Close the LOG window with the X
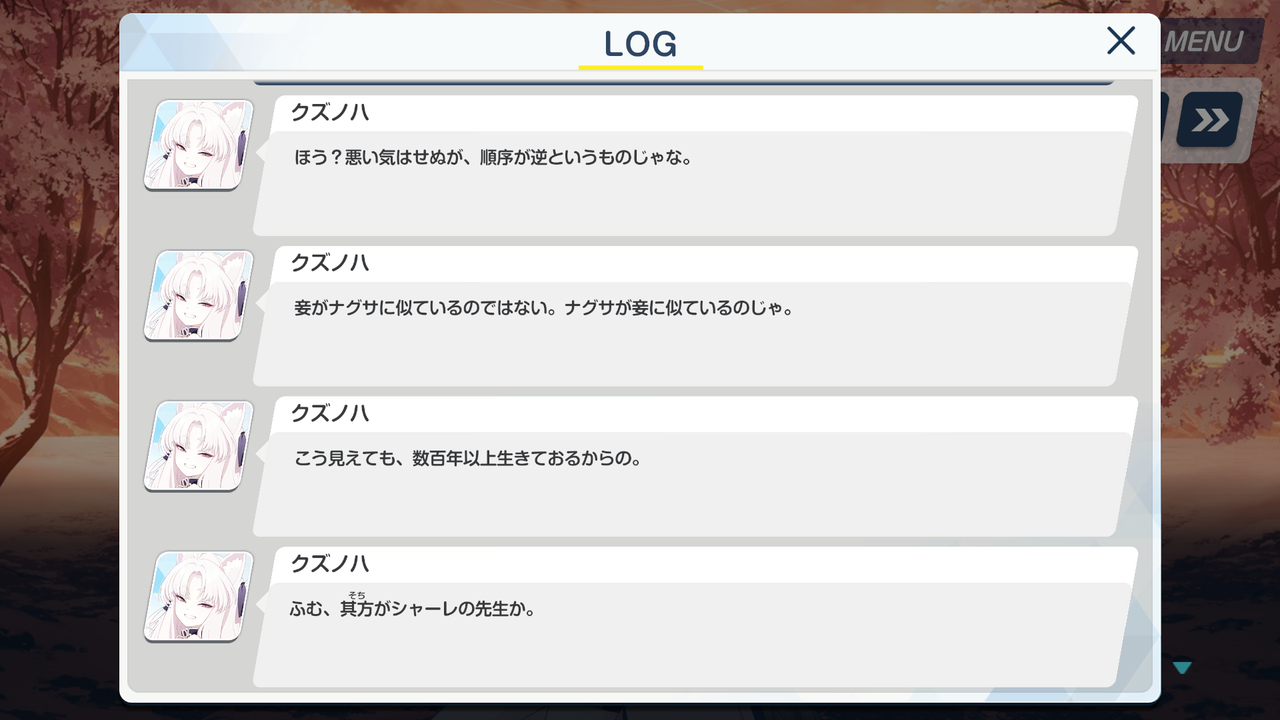The height and width of the screenshot is (720, 1280). coord(1121,41)
